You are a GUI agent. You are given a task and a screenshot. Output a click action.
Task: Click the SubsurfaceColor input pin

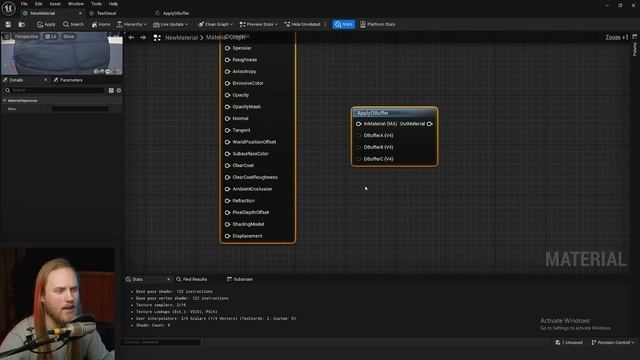[x=228, y=154]
